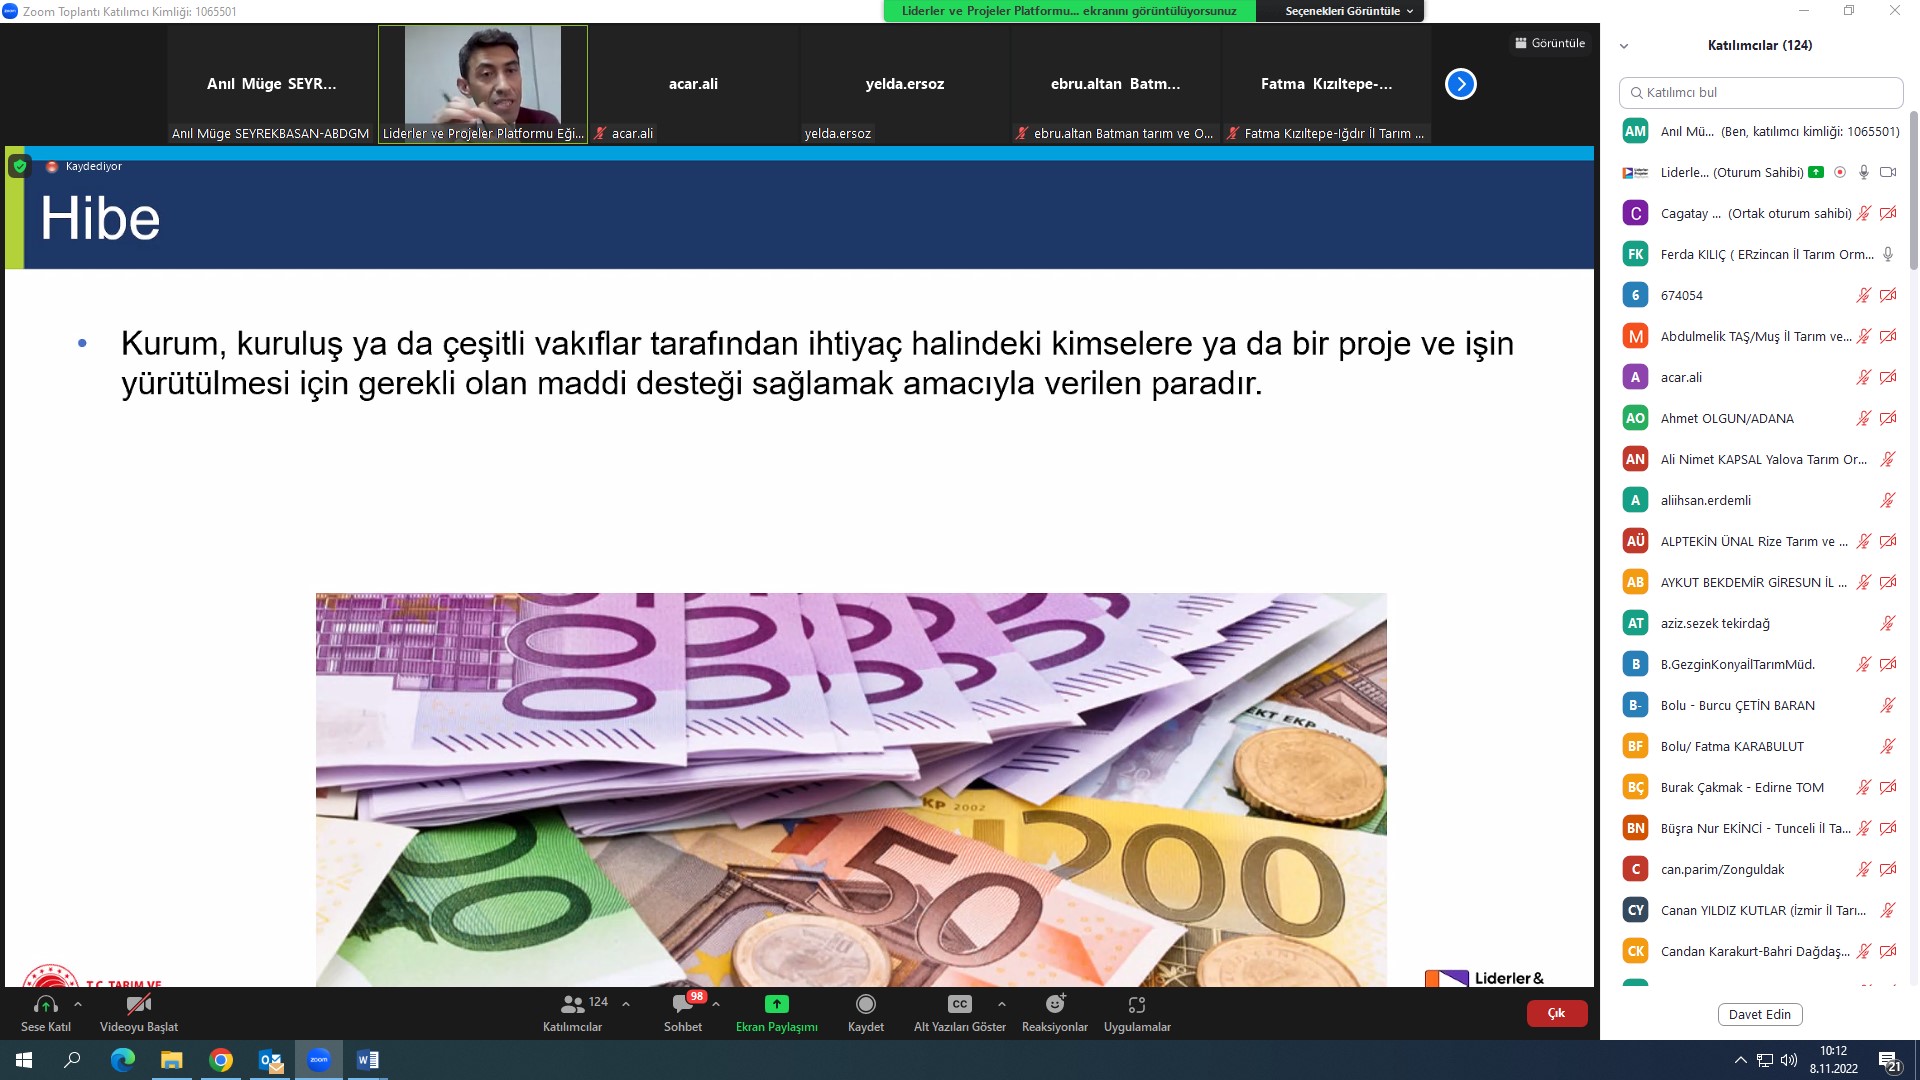Collapse the Katılımcılar panel chevron

[1624, 46]
